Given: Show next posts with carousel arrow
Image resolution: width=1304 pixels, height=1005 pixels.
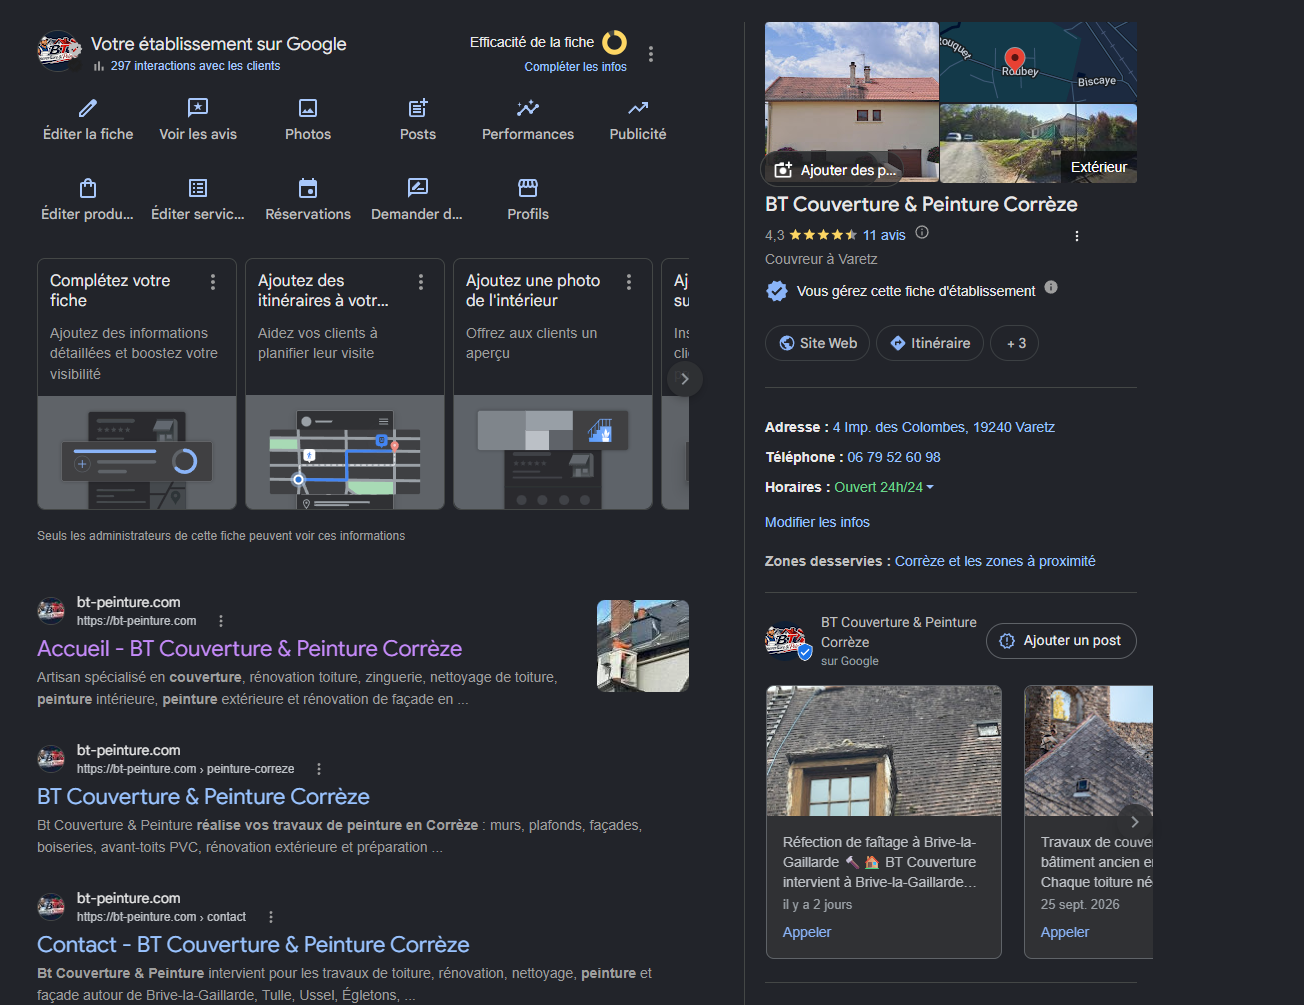Looking at the screenshot, I should pos(1135,822).
